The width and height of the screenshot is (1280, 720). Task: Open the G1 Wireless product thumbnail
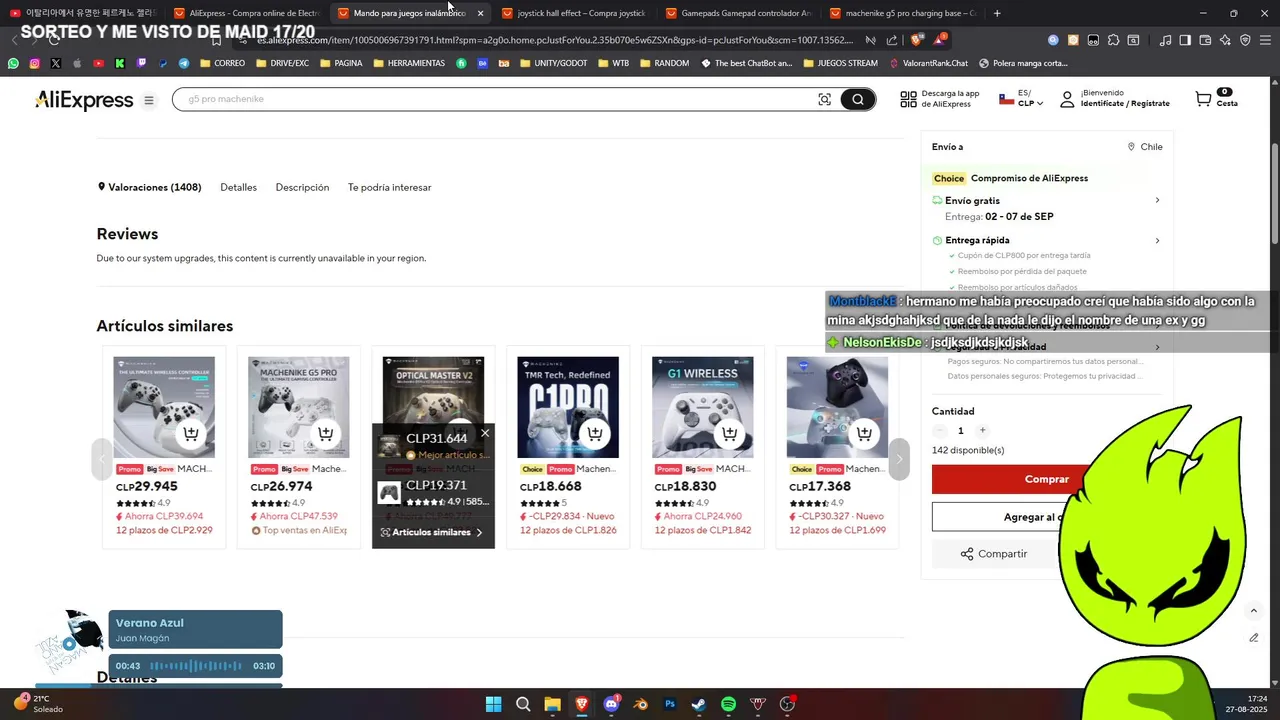tap(702, 407)
